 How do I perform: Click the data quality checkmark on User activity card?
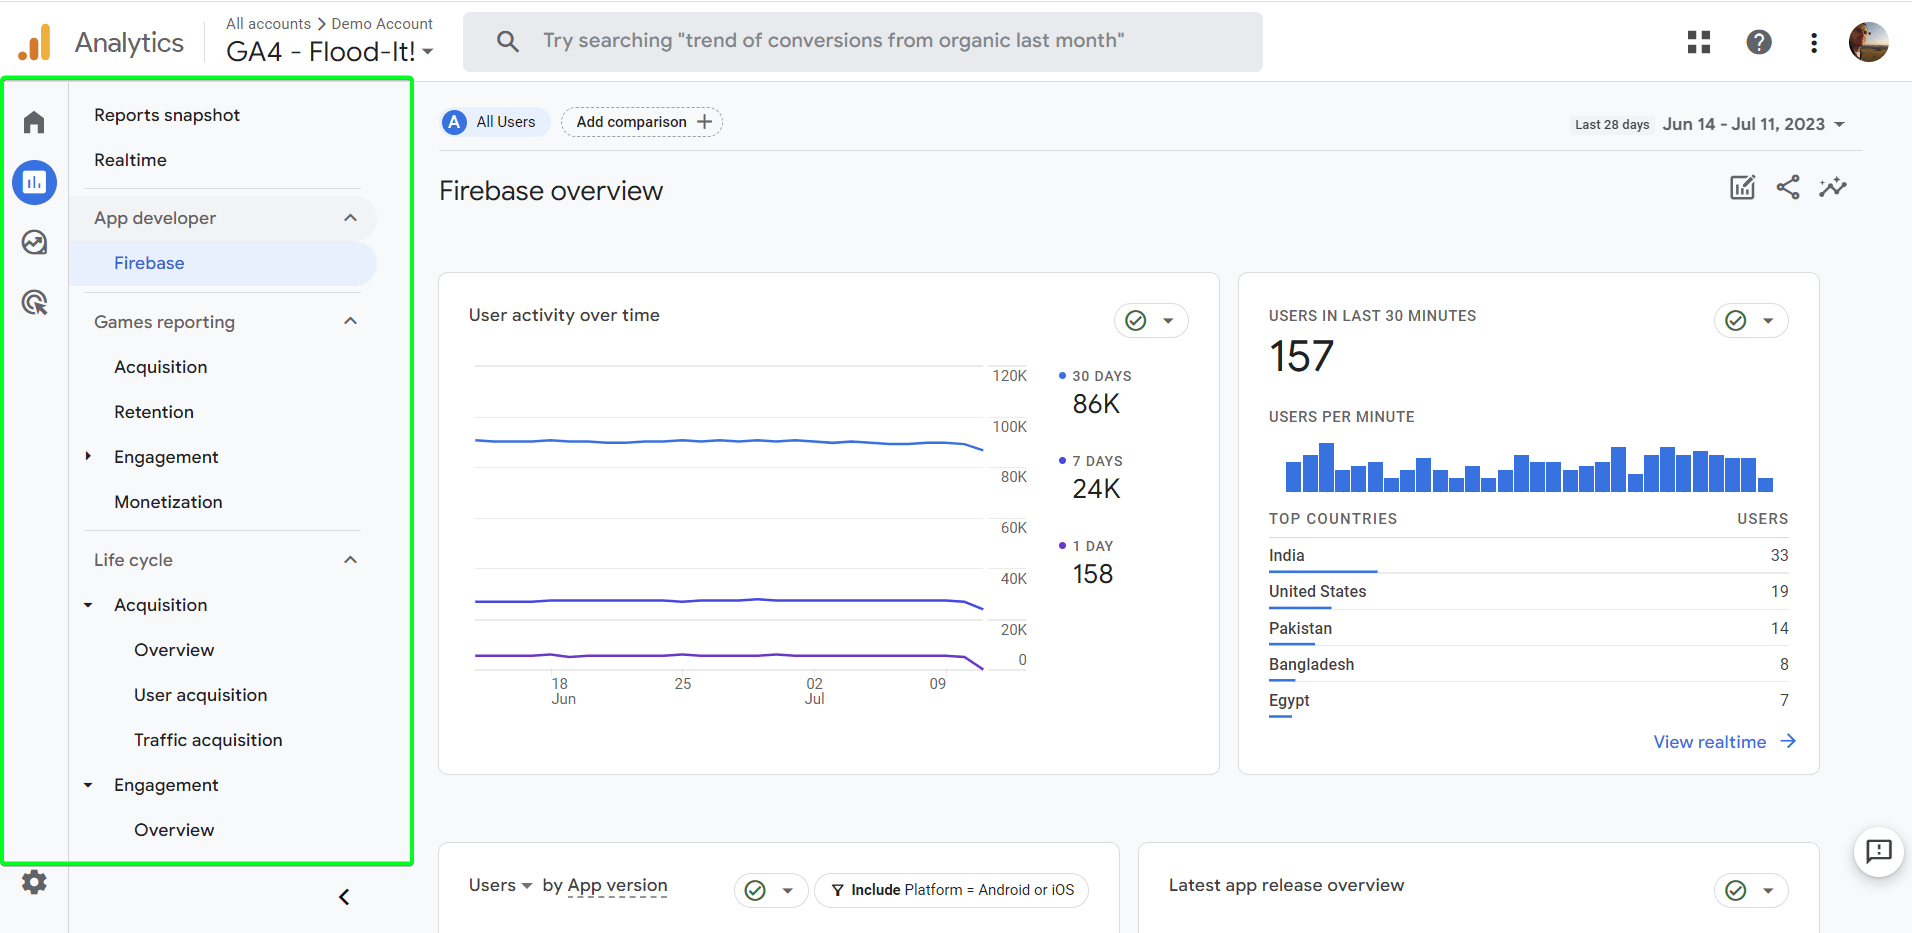[x=1135, y=320]
